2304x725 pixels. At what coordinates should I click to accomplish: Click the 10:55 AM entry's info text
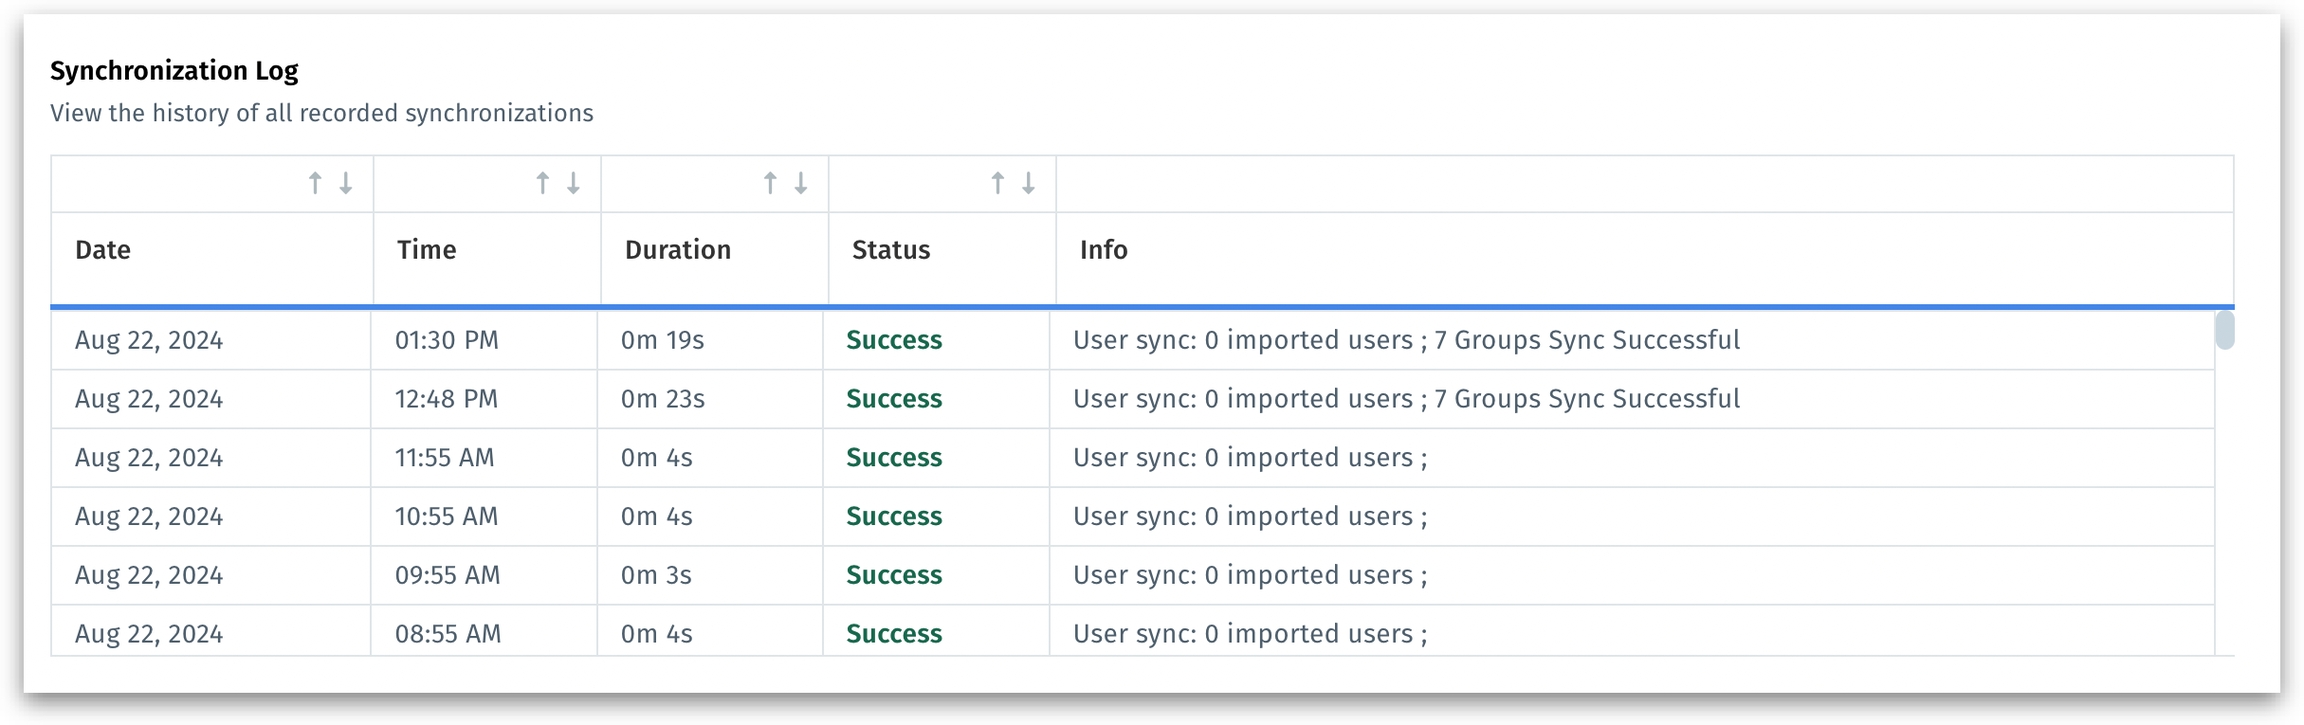pos(1250,517)
